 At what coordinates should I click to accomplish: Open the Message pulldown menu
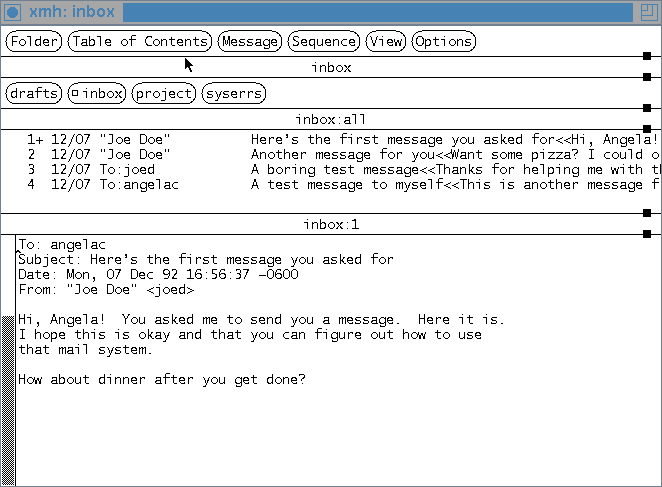[x=250, y=41]
